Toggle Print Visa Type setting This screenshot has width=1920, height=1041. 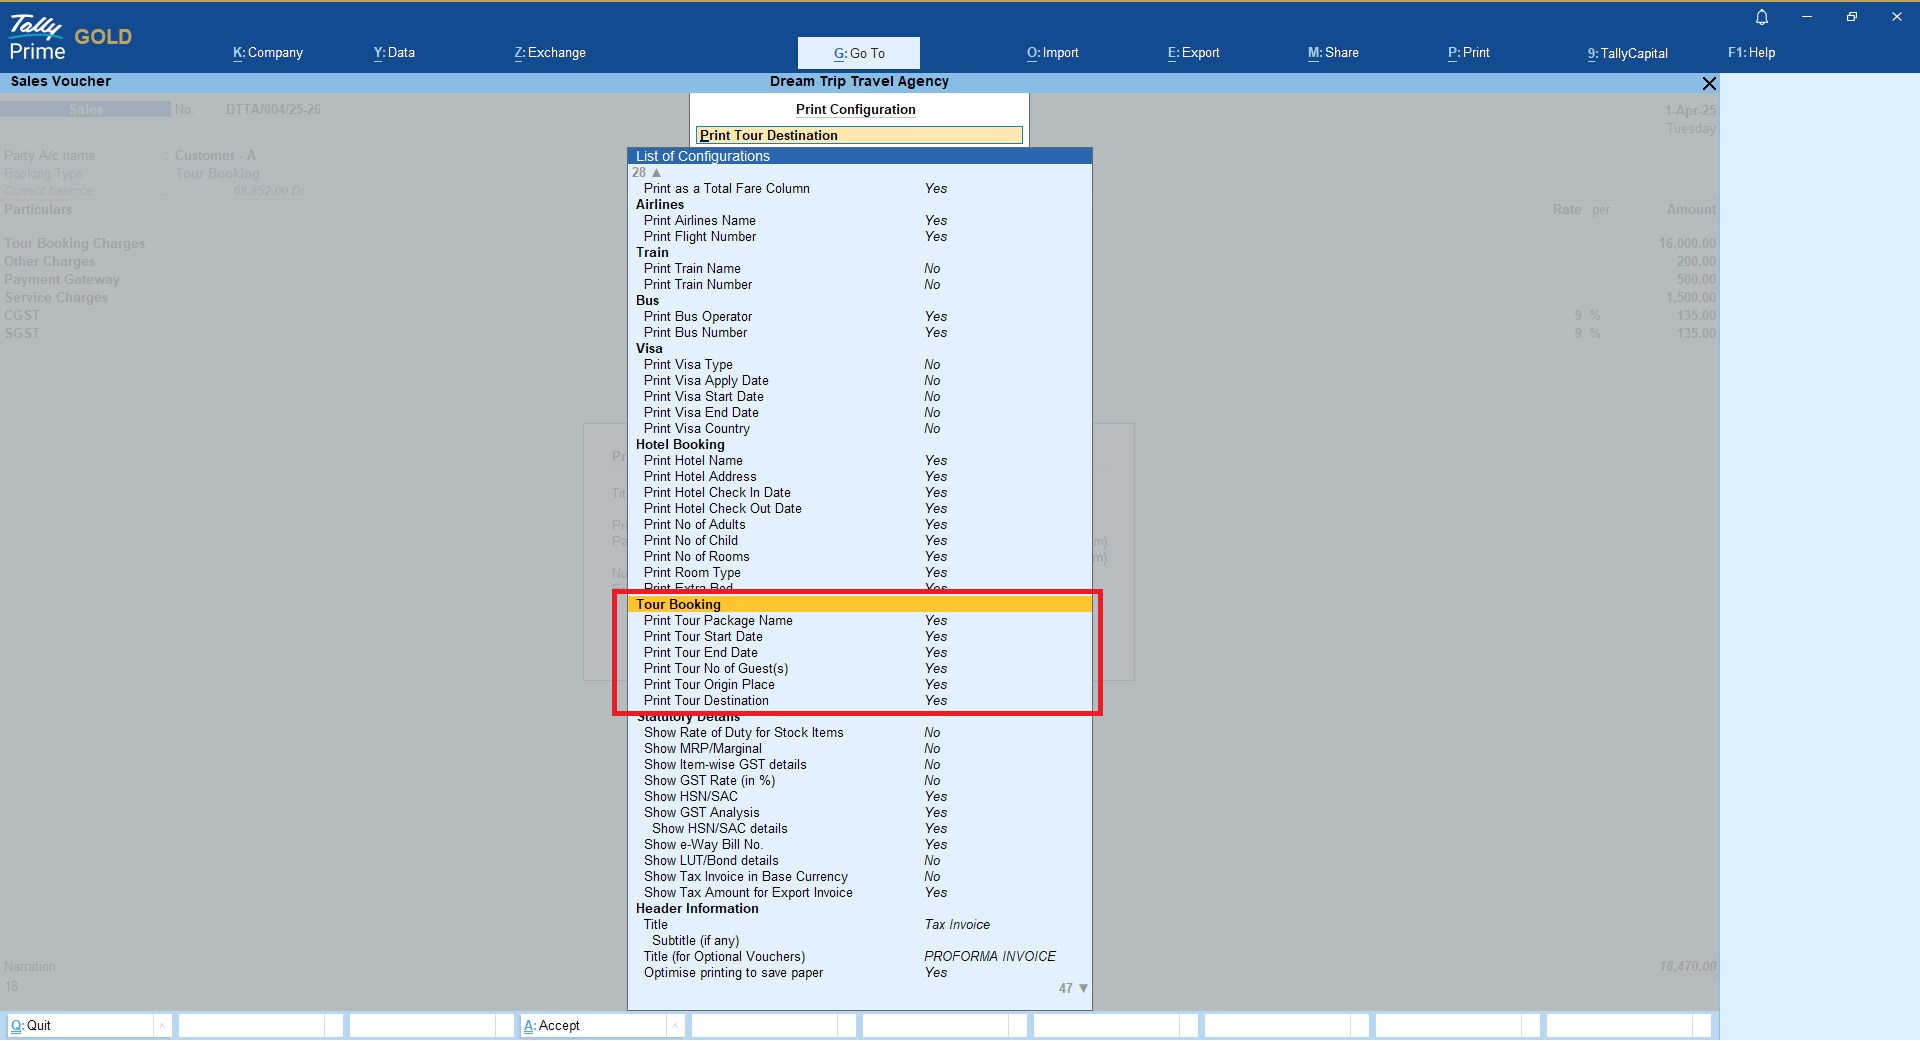click(688, 365)
